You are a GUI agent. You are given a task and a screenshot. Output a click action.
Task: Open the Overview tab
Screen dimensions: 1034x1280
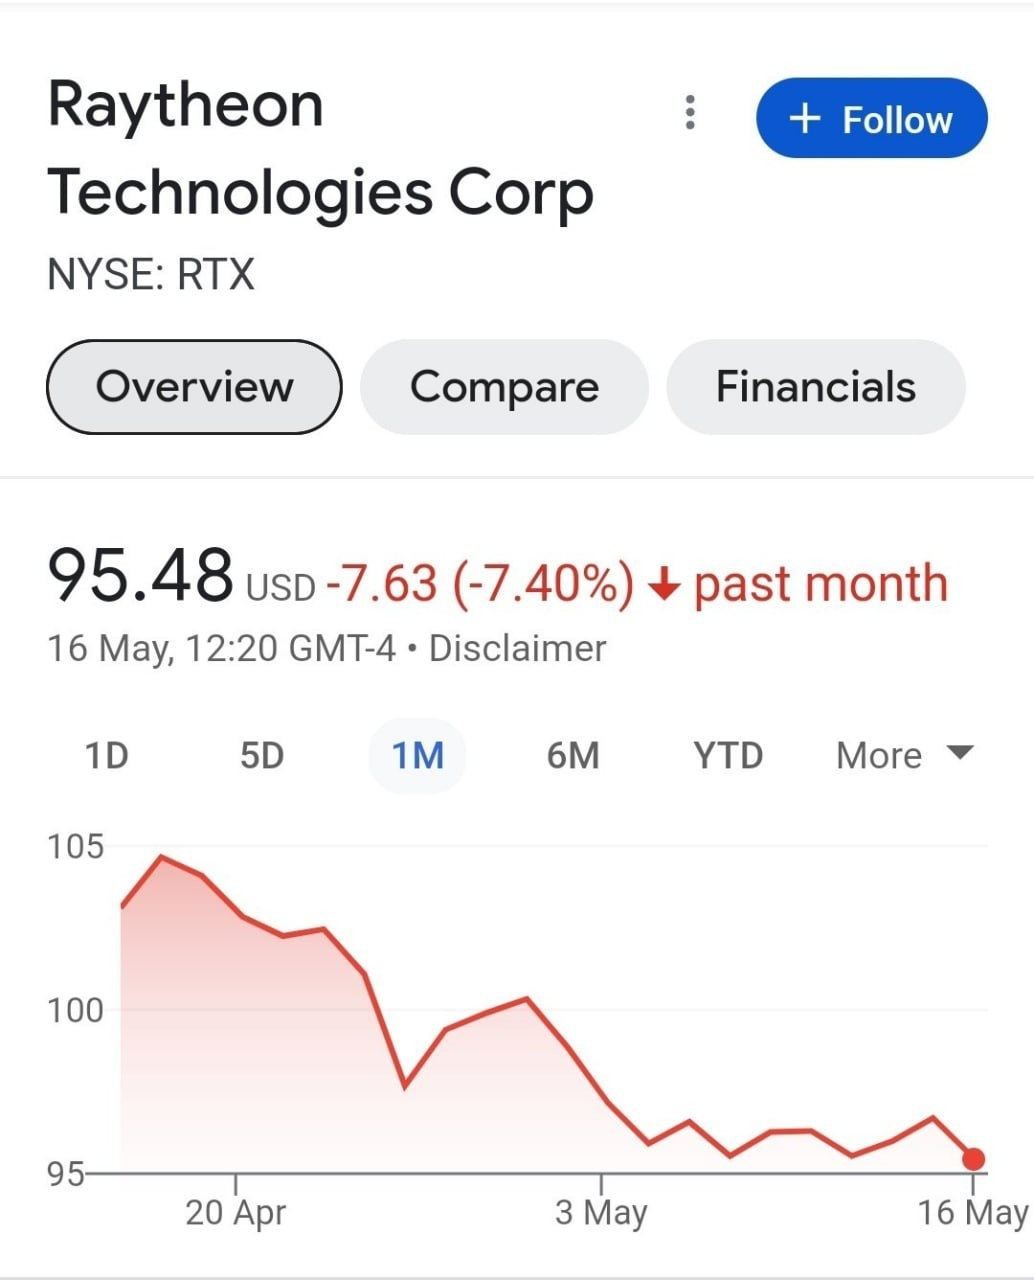coord(194,387)
